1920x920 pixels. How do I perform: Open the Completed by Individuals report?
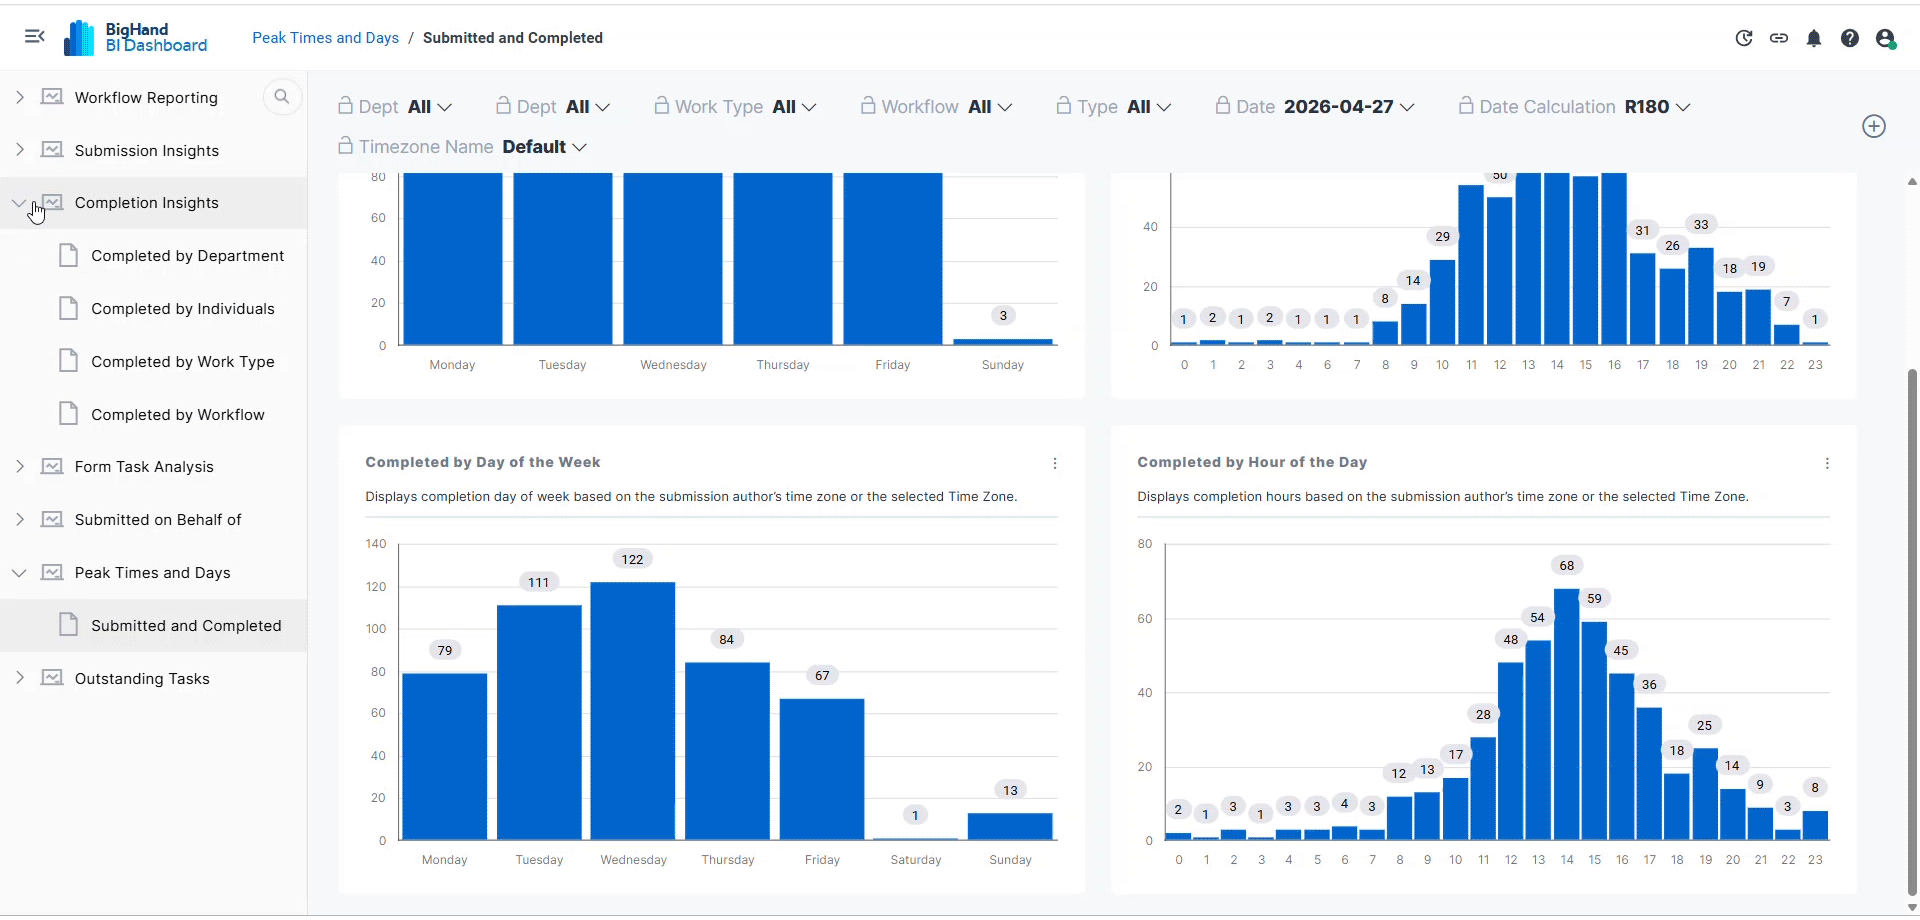[183, 309]
